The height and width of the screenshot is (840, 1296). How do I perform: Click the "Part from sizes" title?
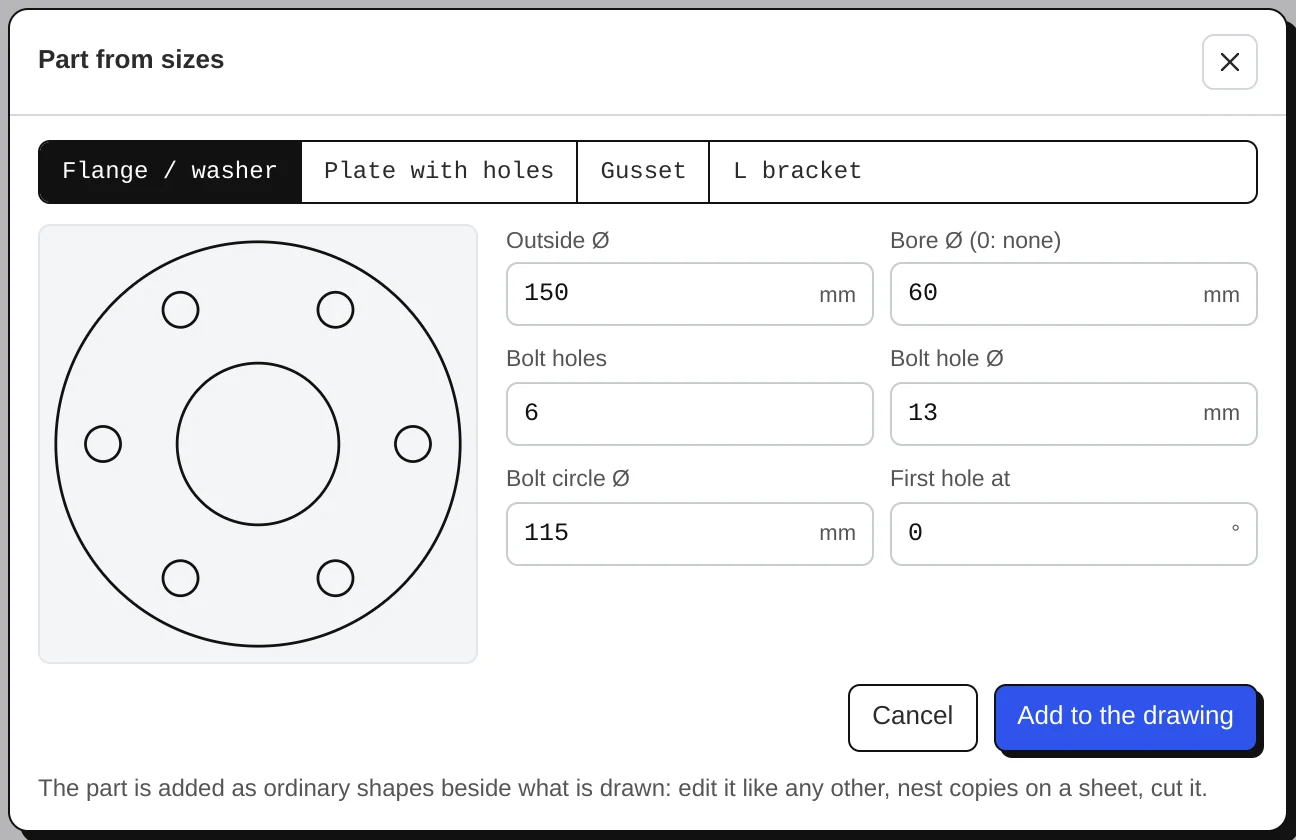pyautogui.click(x=131, y=59)
